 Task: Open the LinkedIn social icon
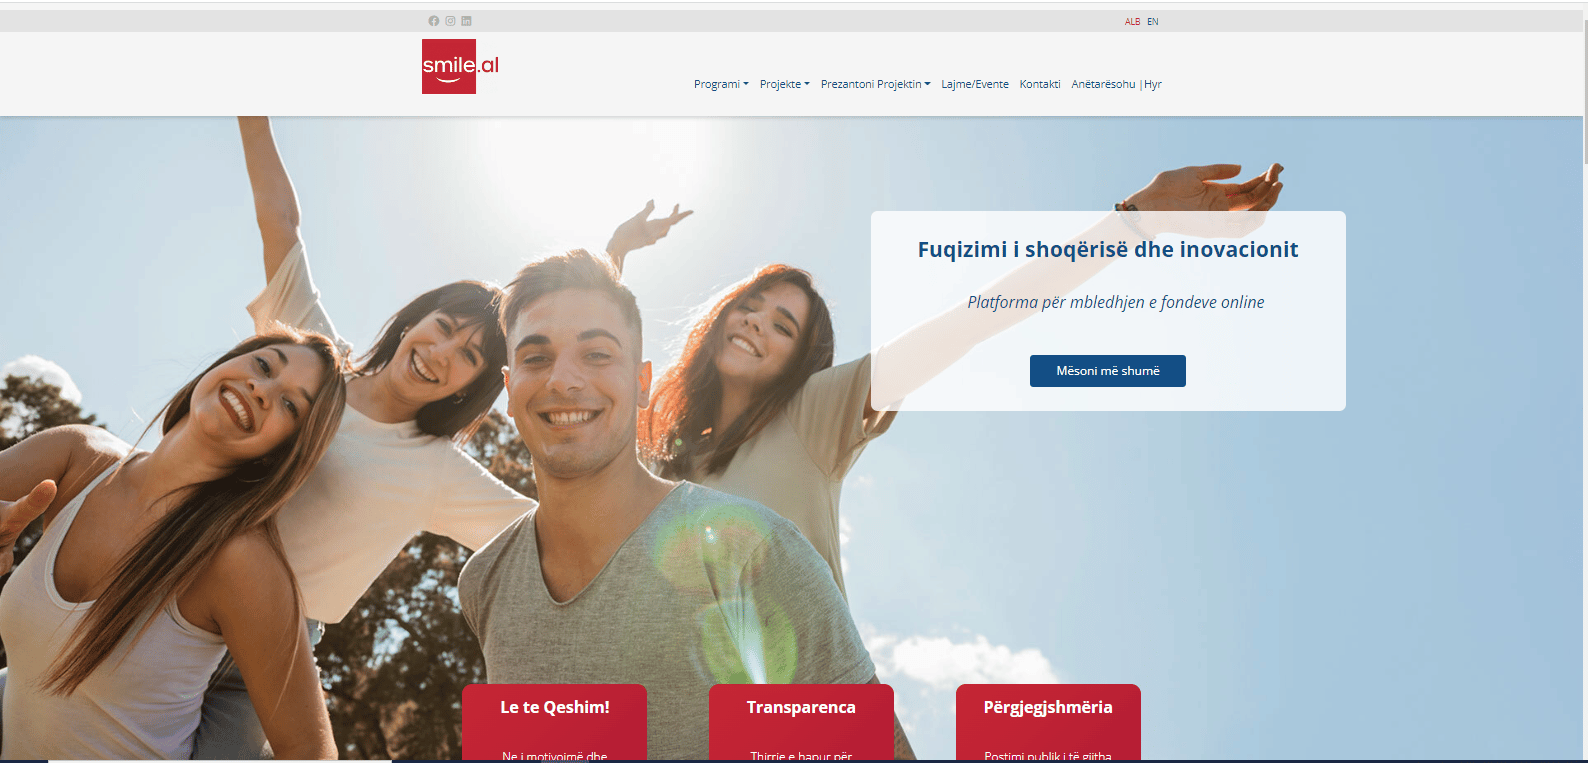(x=466, y=21)
